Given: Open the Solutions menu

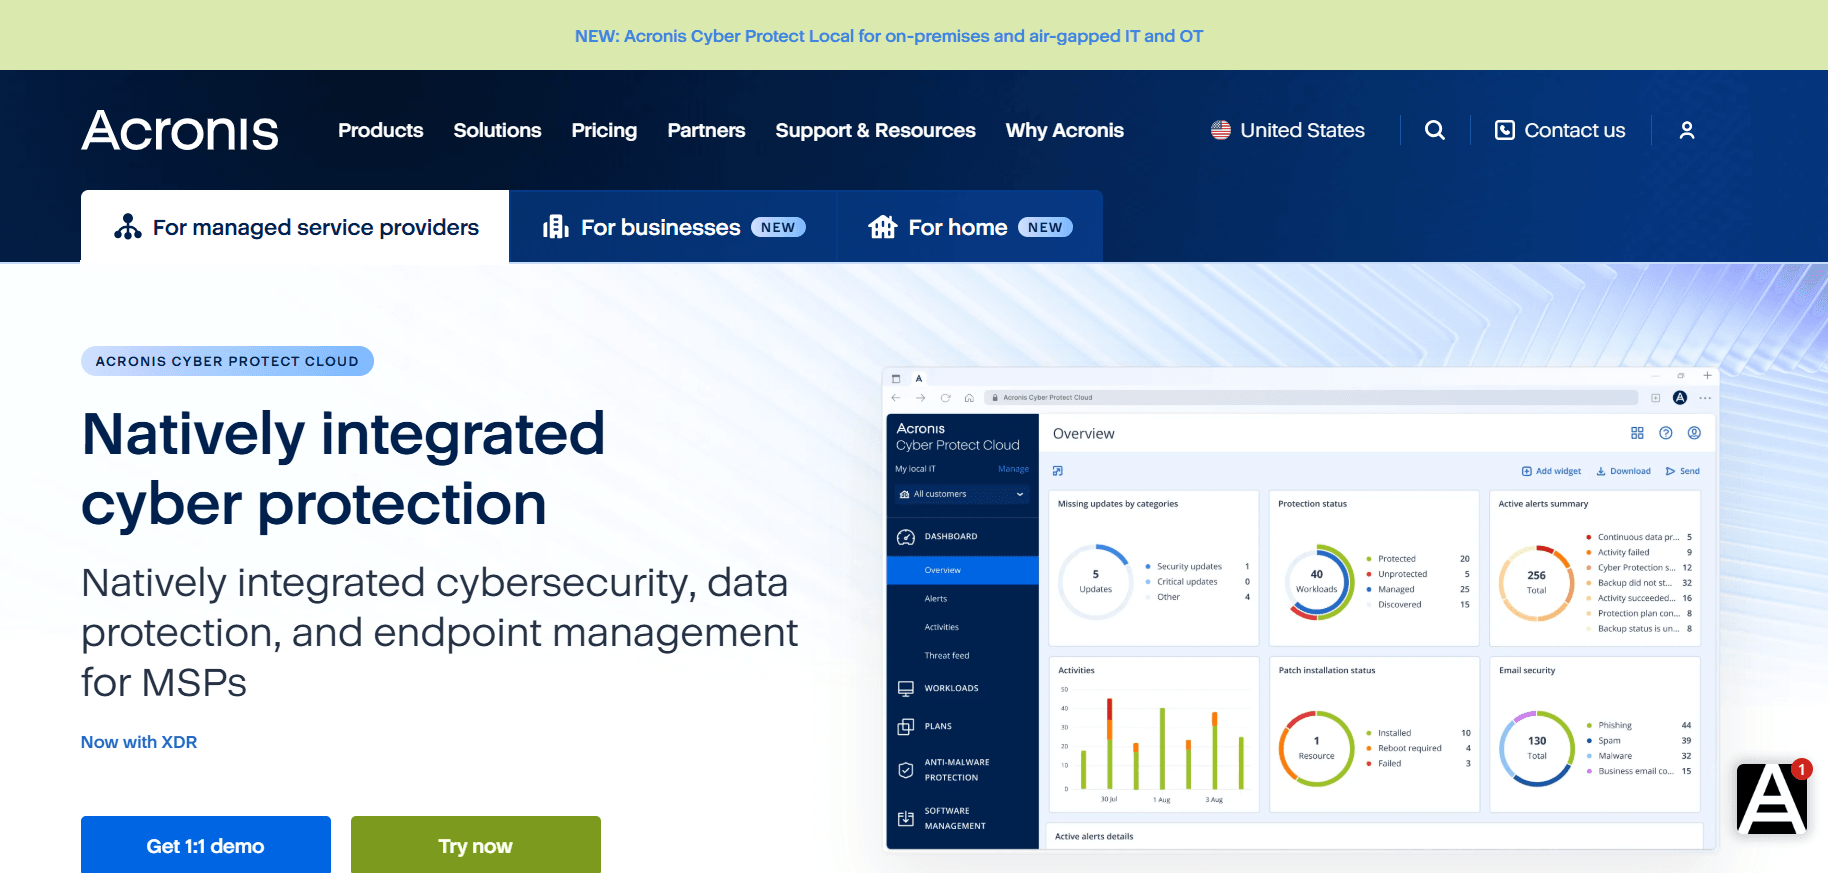Looking at the screenshot, I should [x=497, y=130].
